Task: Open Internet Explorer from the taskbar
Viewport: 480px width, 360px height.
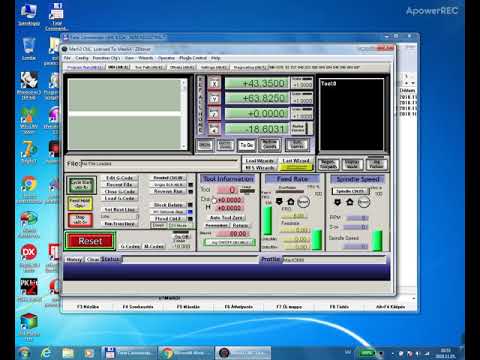Action: click(46, 353)
